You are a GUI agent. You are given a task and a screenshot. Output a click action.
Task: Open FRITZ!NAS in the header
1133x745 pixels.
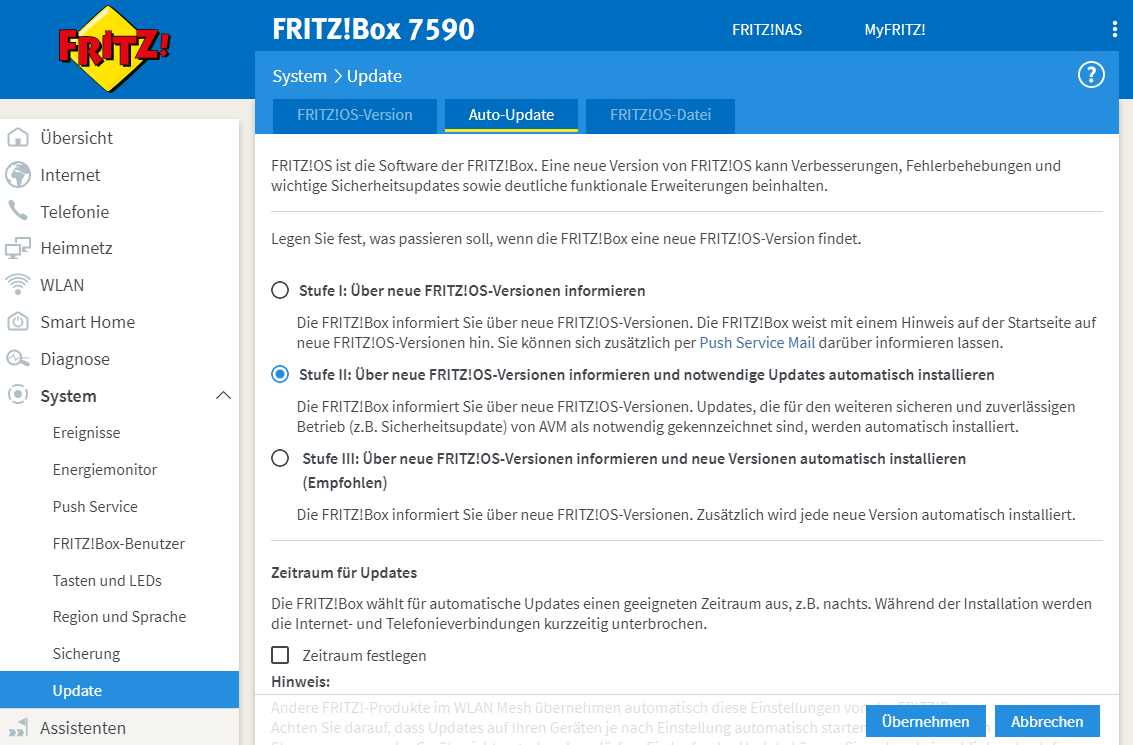(x=767, y=30)
